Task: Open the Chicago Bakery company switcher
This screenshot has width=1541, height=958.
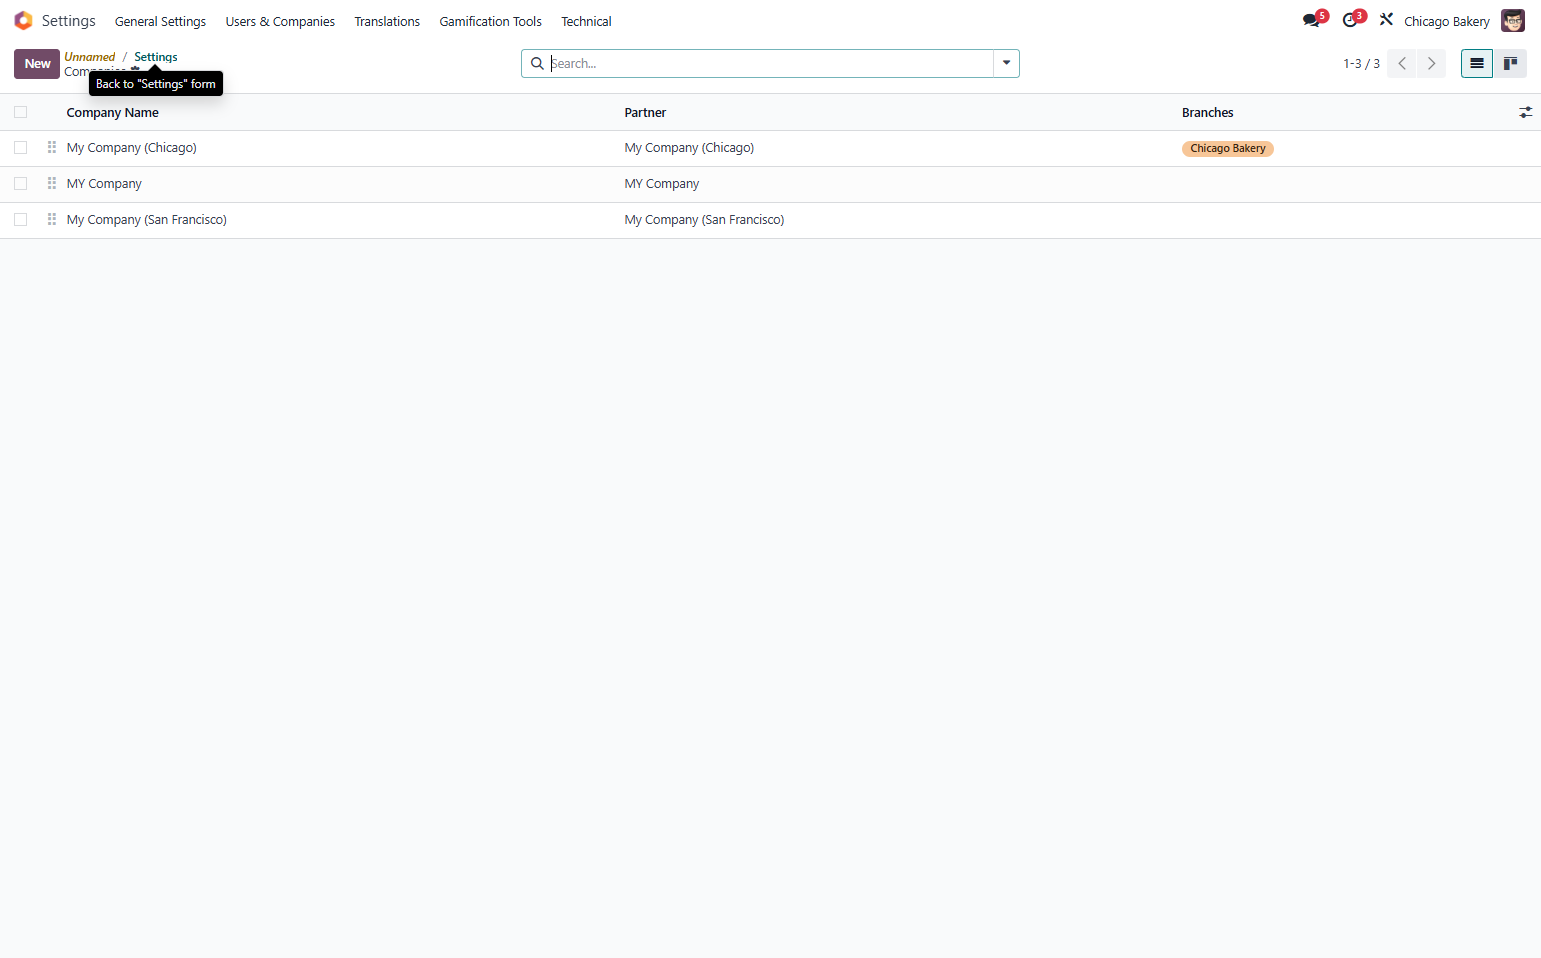Action: coord(1446,21)
